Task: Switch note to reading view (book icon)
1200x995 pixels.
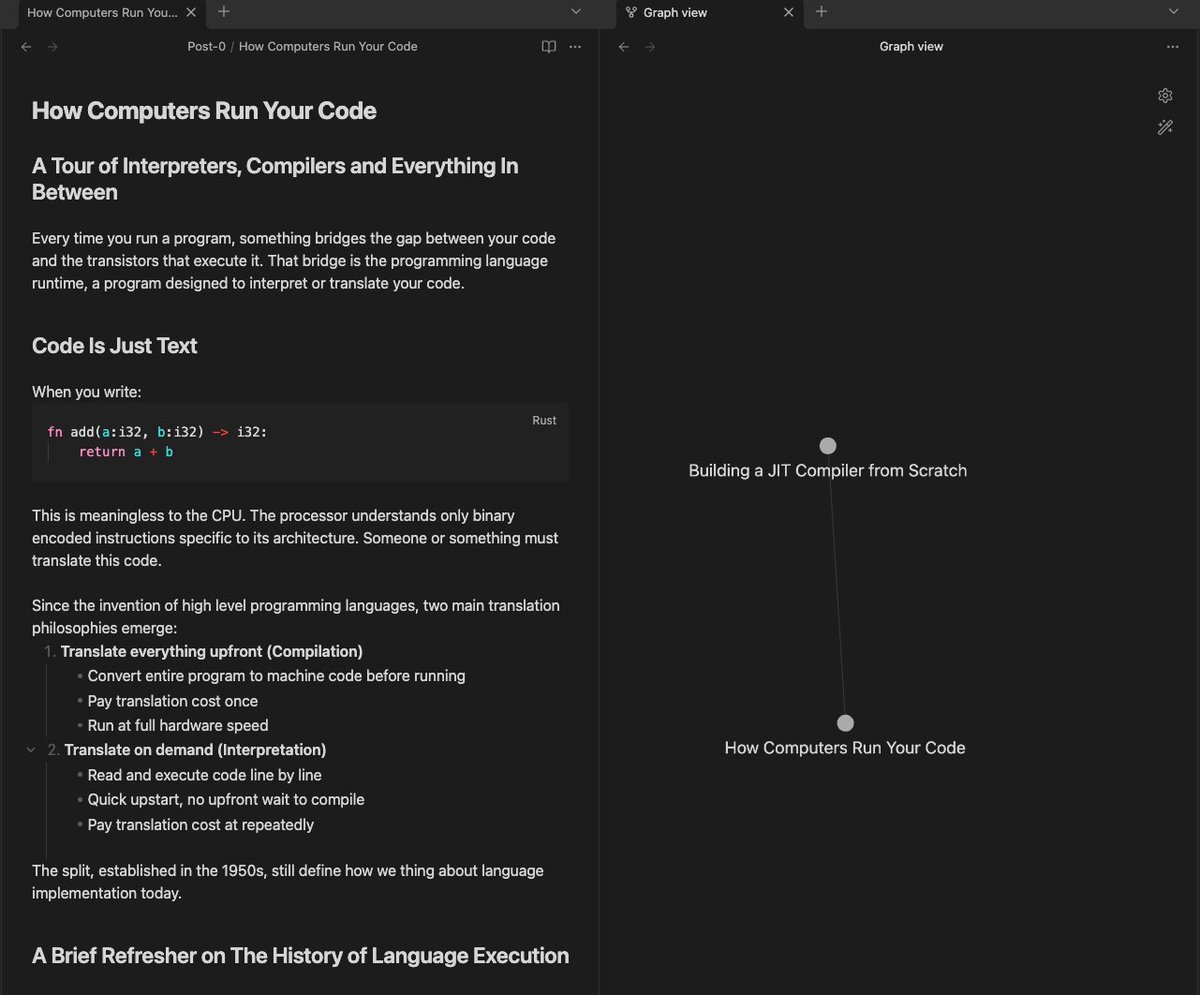Action: click(548, 46)
